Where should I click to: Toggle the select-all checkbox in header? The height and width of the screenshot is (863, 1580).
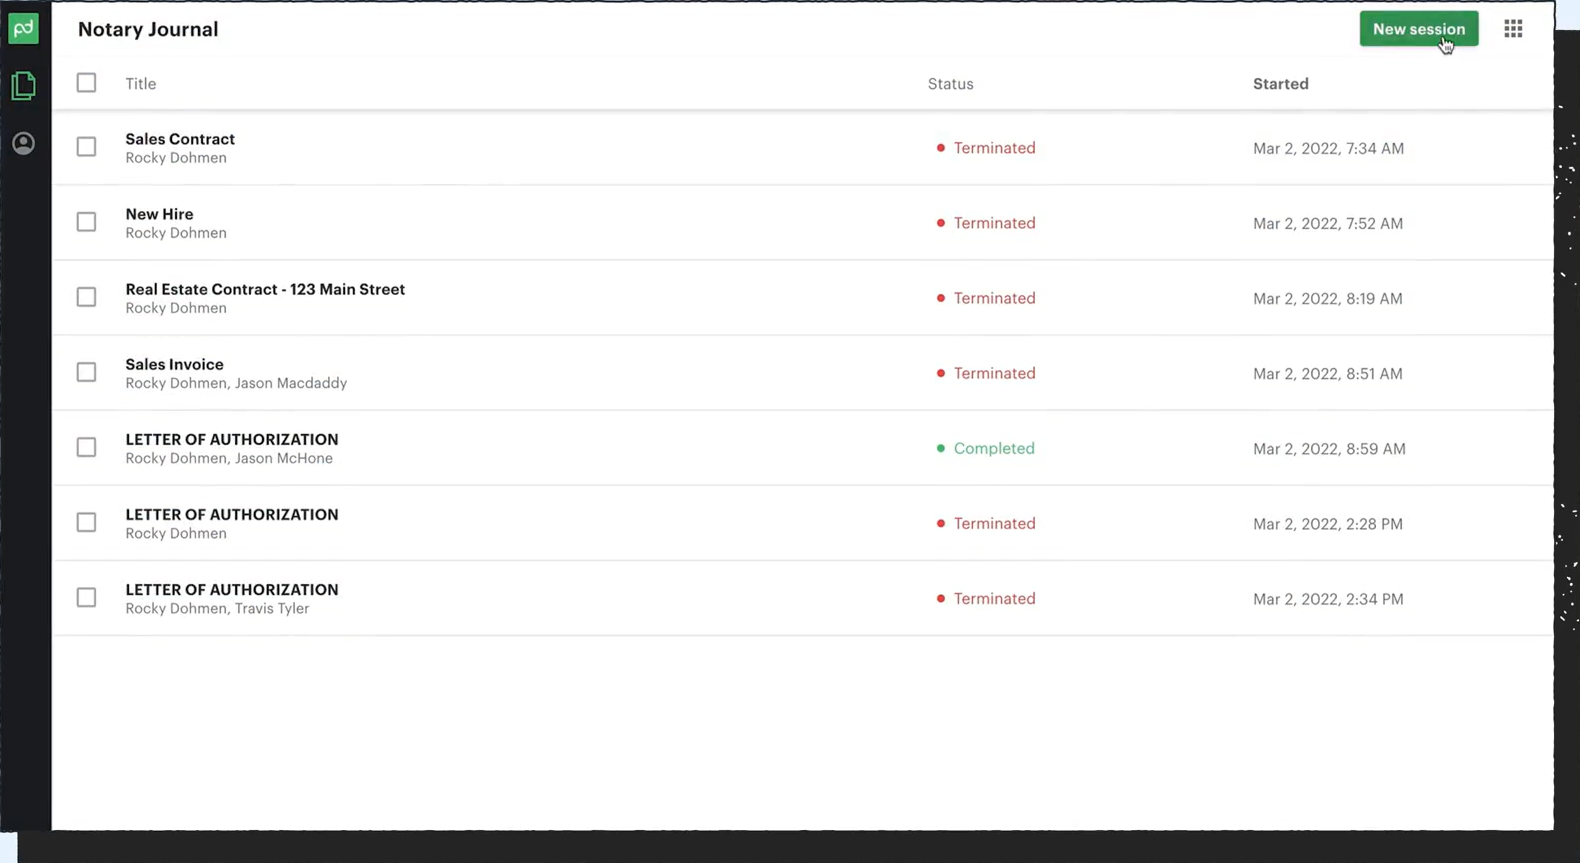(87, 83)
